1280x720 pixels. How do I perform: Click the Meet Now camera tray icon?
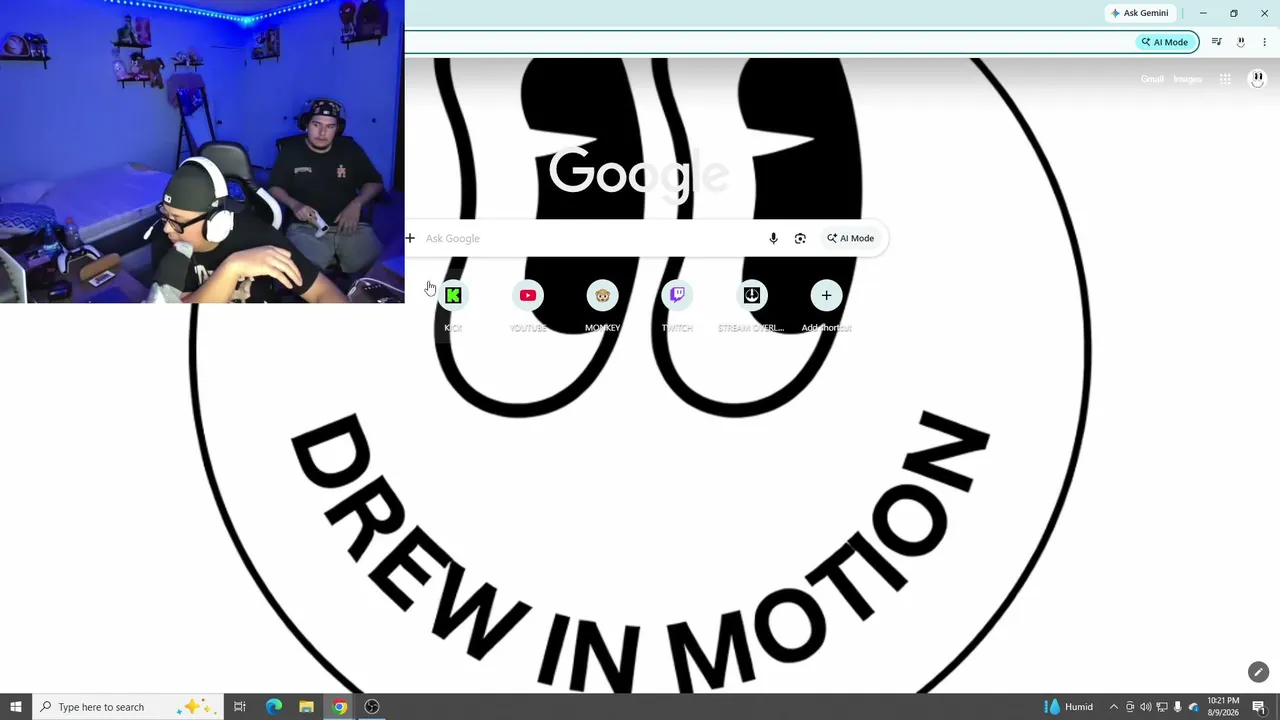1130,707
